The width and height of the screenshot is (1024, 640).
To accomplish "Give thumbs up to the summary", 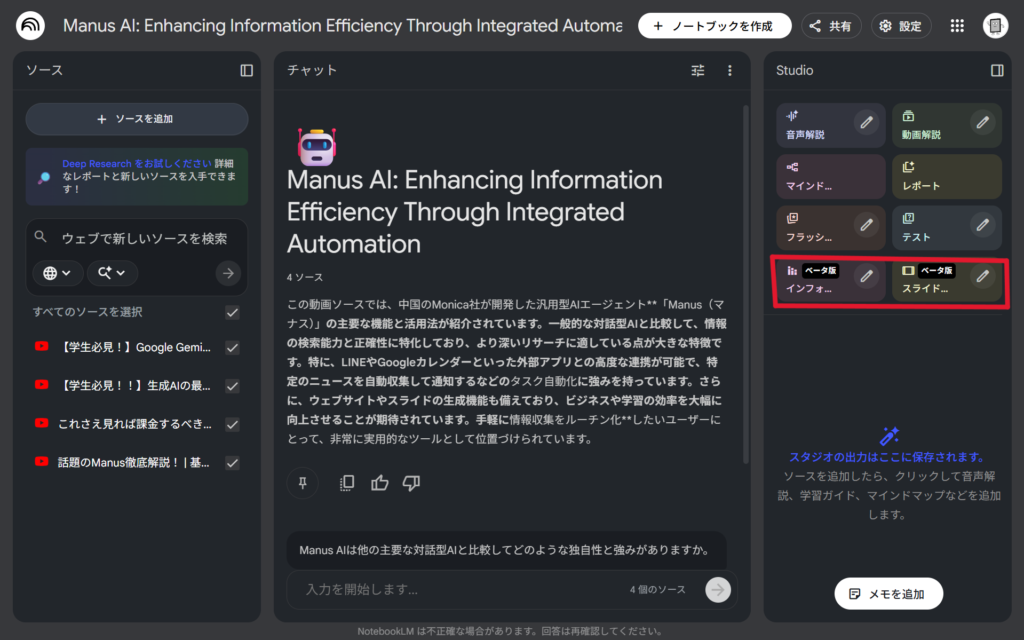I will 379,483.
